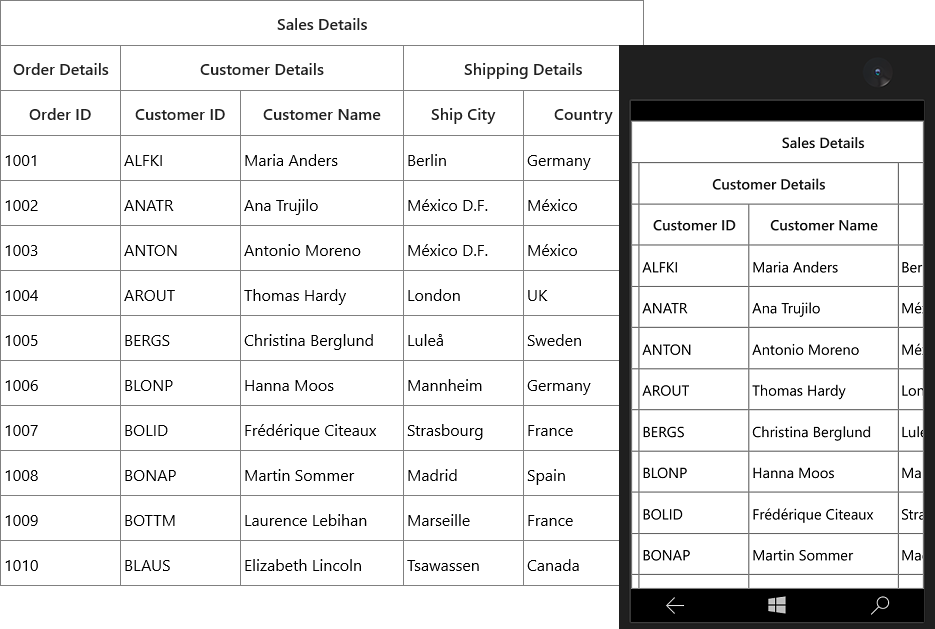Tap the Windows Start logo on phone
Image resolution: width=935 pixels, height=629 pixels.
tap(776, 605)
